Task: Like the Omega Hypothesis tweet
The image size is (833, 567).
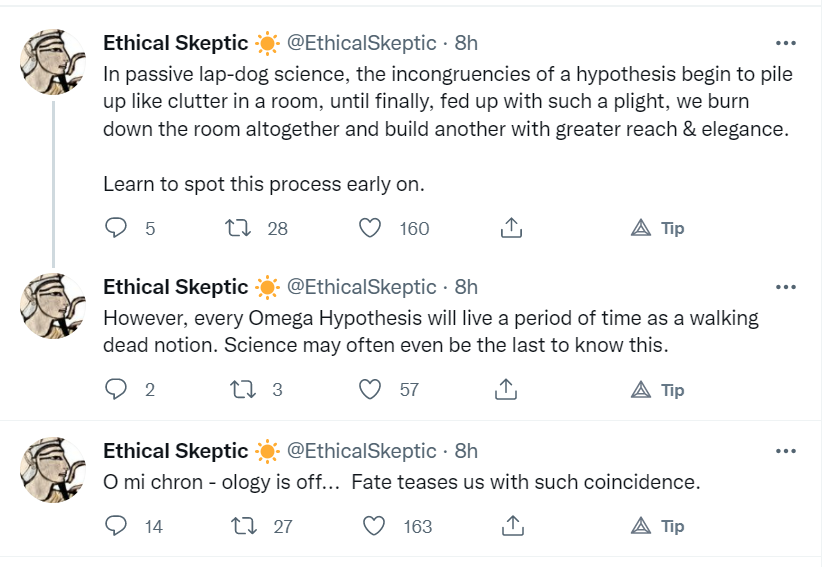Action: [370, 389]
